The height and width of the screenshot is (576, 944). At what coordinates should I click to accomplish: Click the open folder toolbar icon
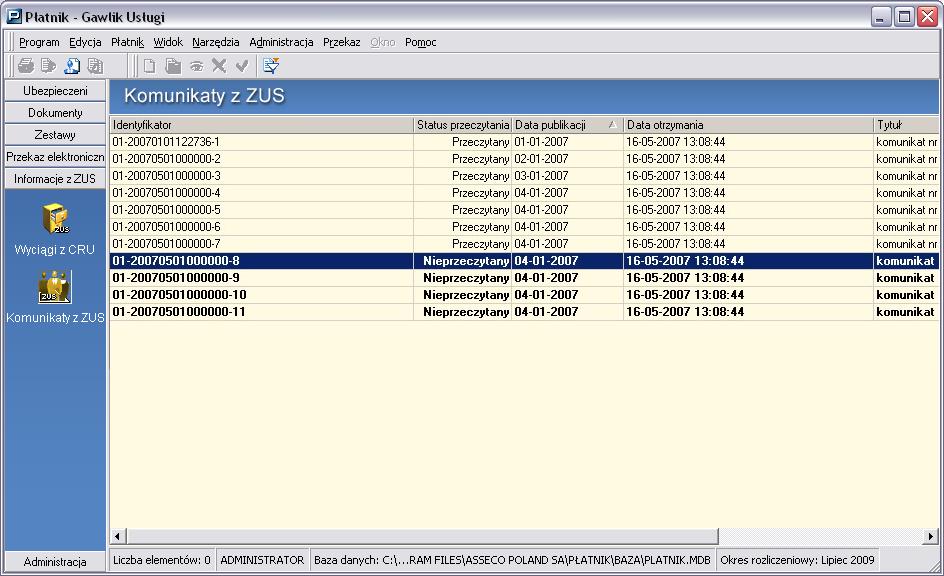pyautogui.click(x=173, y=66)
